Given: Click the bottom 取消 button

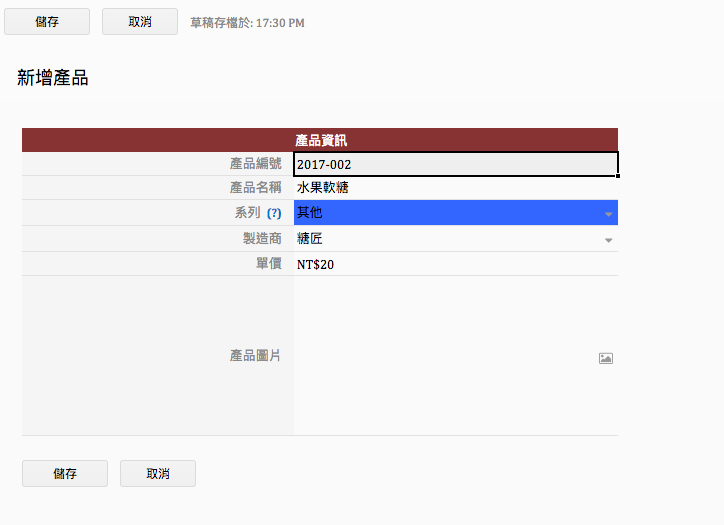Looking at the screenshot, I should point(158,473).
